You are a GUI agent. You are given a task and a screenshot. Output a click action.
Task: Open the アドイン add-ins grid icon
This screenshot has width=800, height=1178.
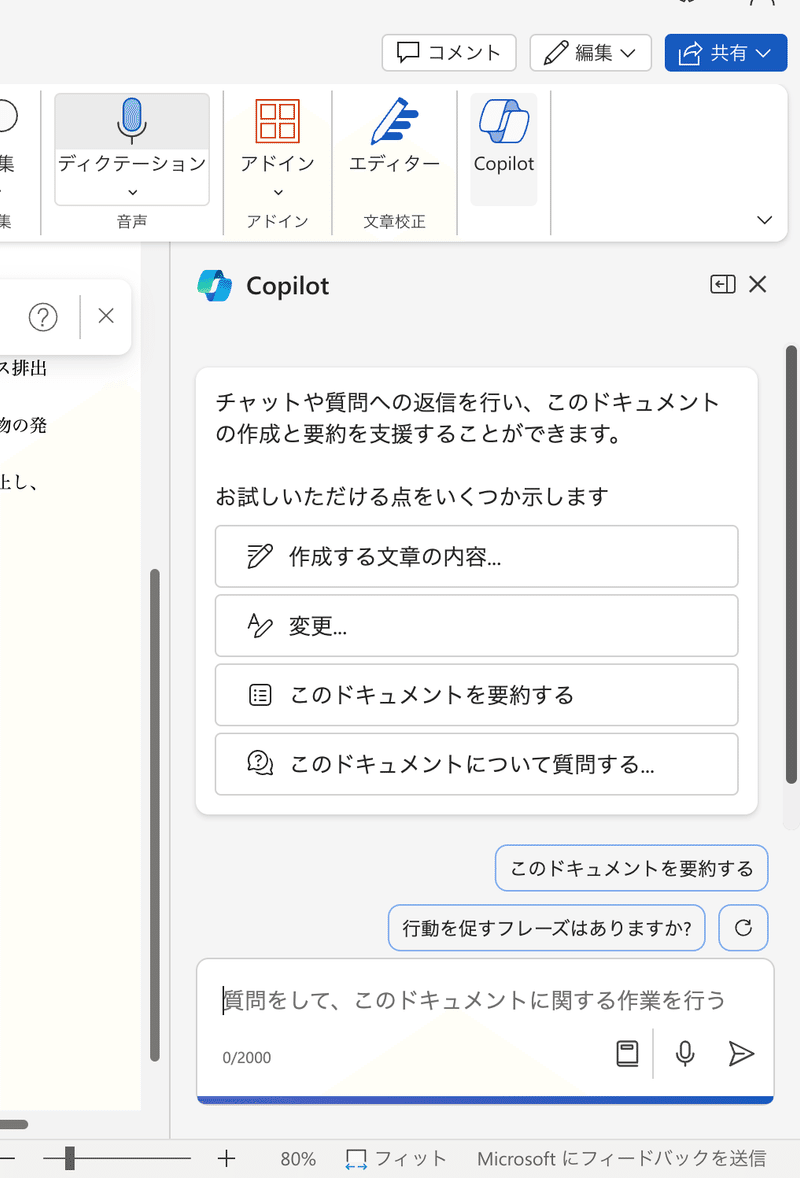[x=277, y=121]
